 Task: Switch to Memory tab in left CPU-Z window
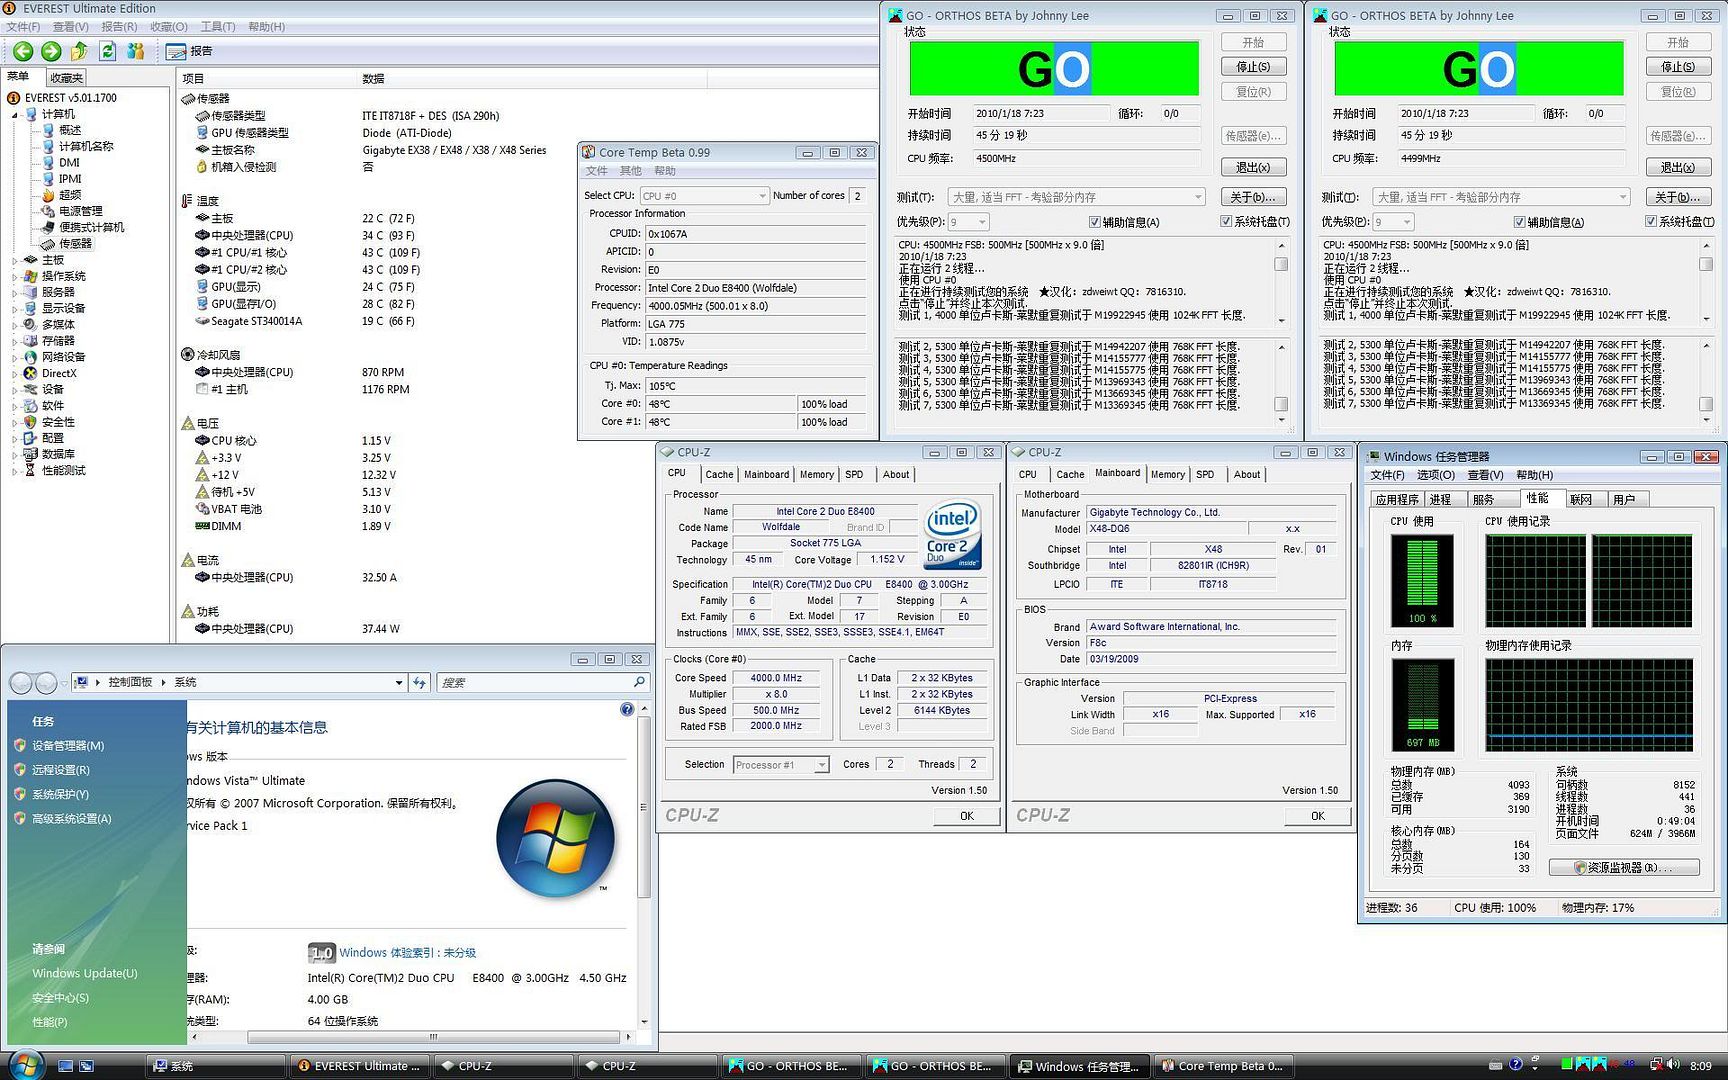click(x=816, y=475)
